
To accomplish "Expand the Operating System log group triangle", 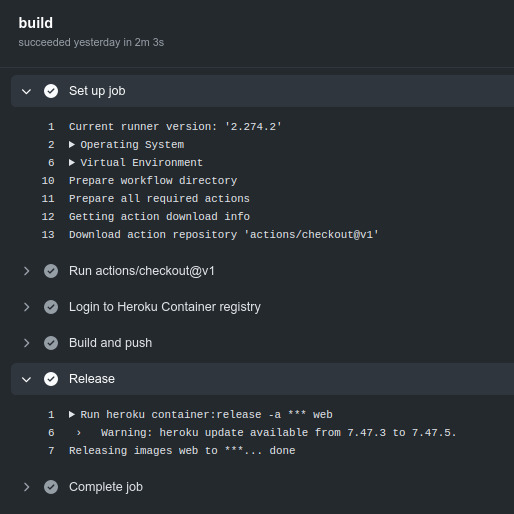I will [x=72, y=144].
